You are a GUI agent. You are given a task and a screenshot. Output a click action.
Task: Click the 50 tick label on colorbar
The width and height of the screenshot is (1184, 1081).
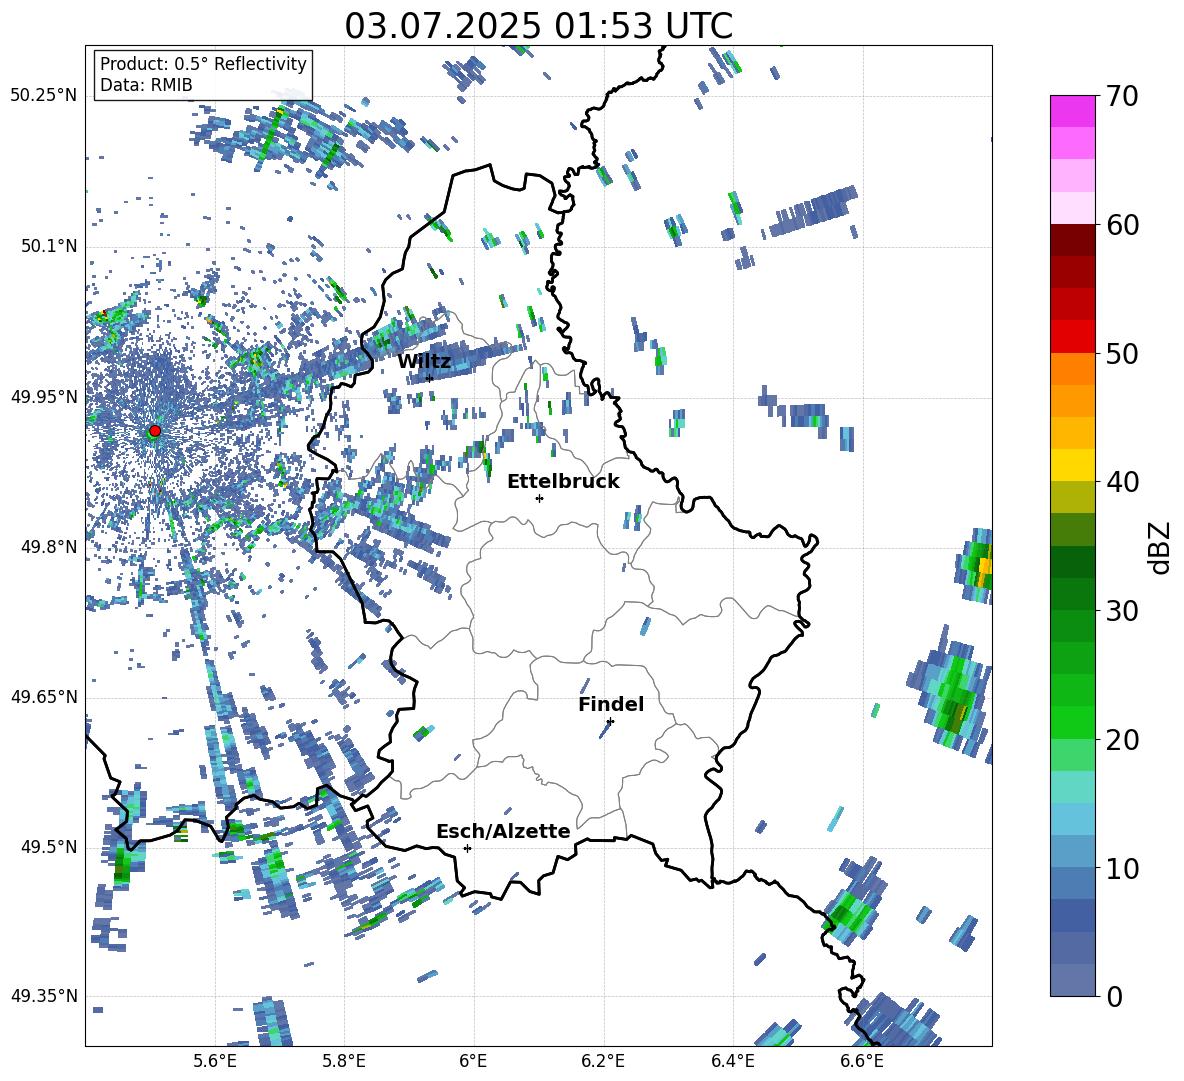point(1121,354)
